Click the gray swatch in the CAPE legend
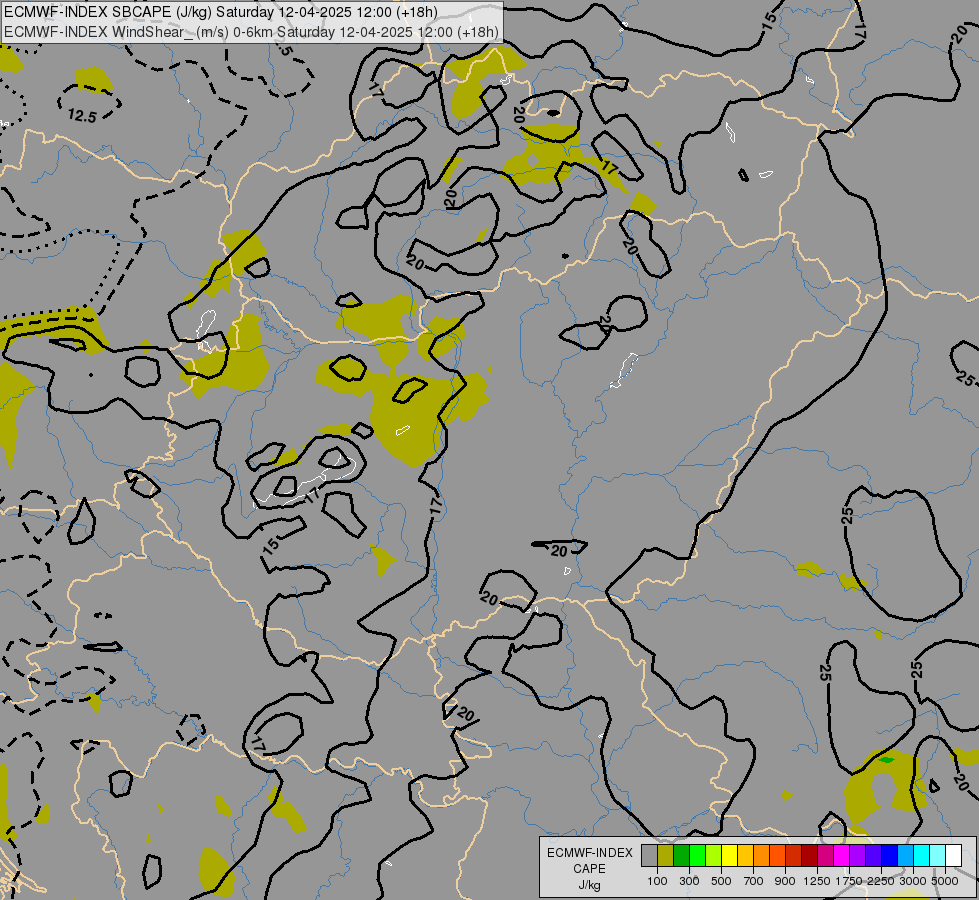Viewport: 979px width, 900px height. click(x=649, y=855)
